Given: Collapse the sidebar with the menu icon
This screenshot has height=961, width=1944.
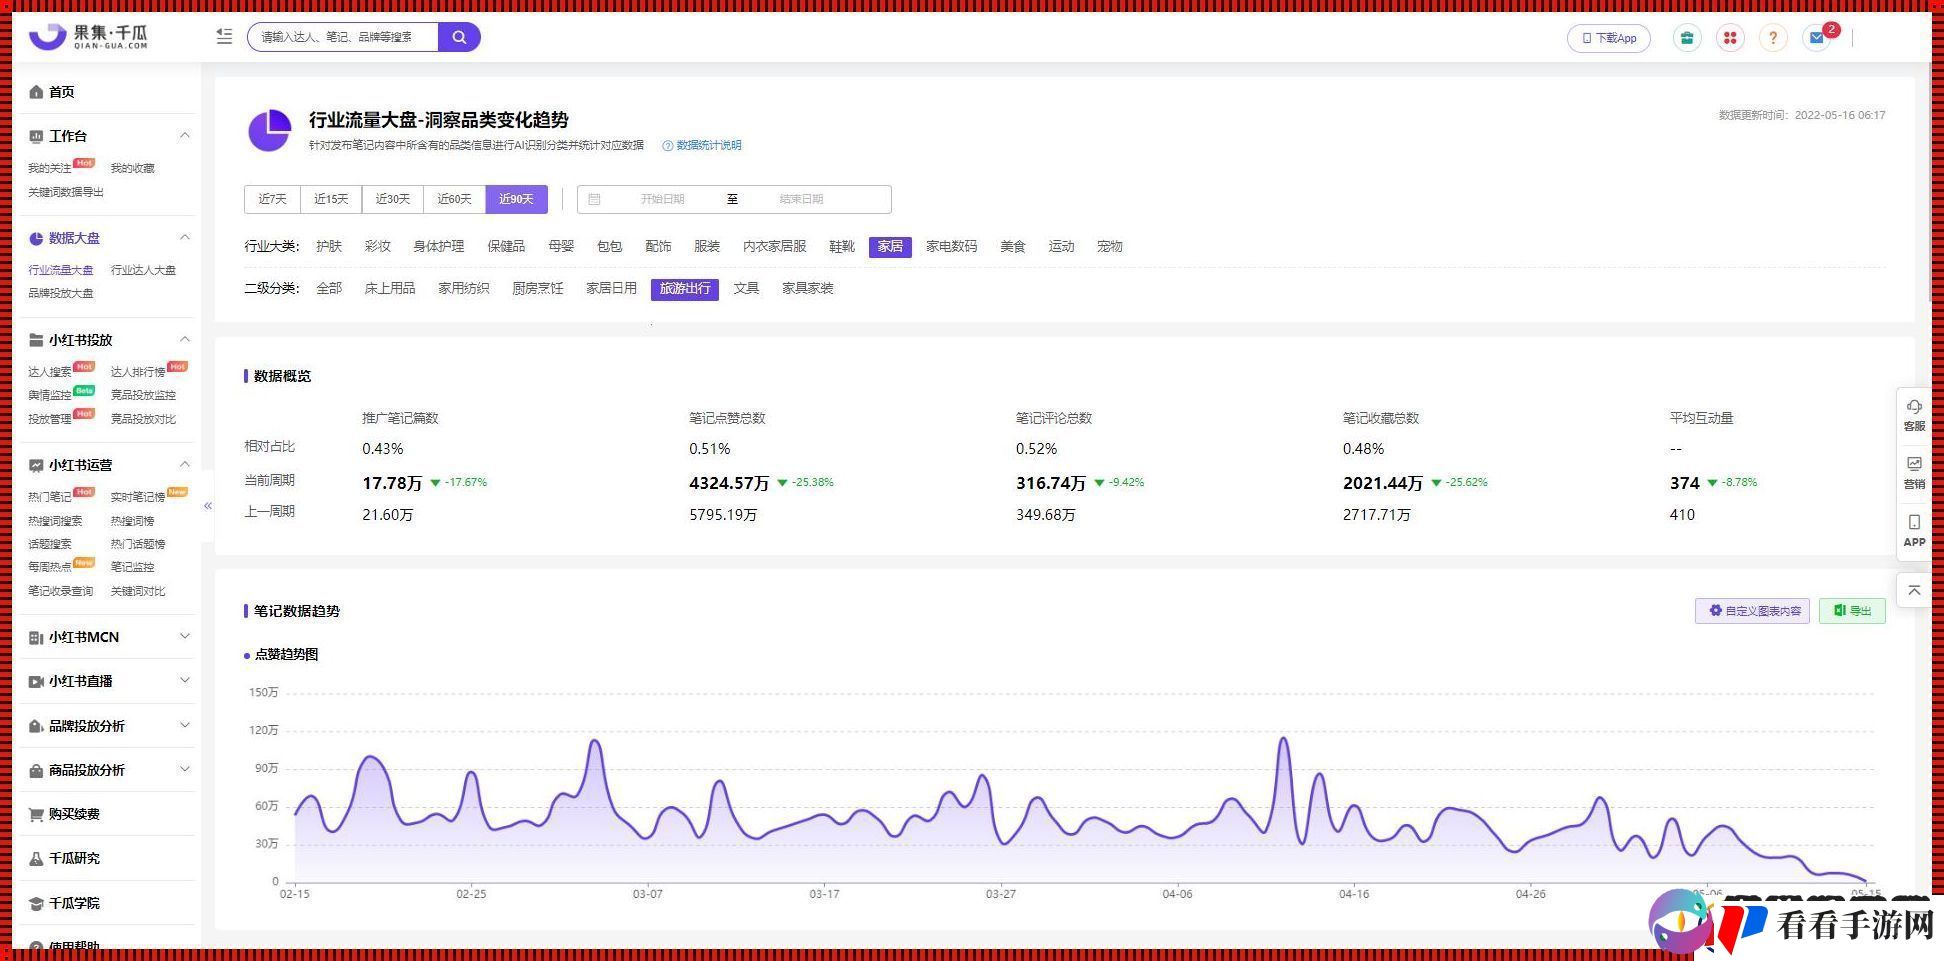Looking at the screenshot, I should click(224, 36).
